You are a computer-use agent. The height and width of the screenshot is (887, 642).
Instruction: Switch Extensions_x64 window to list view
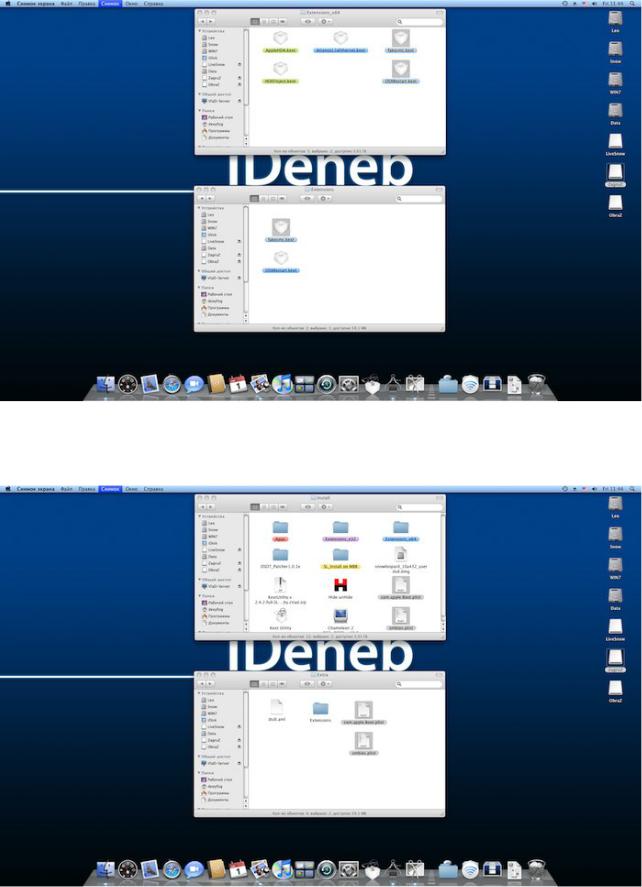click(x=264, y=21)
